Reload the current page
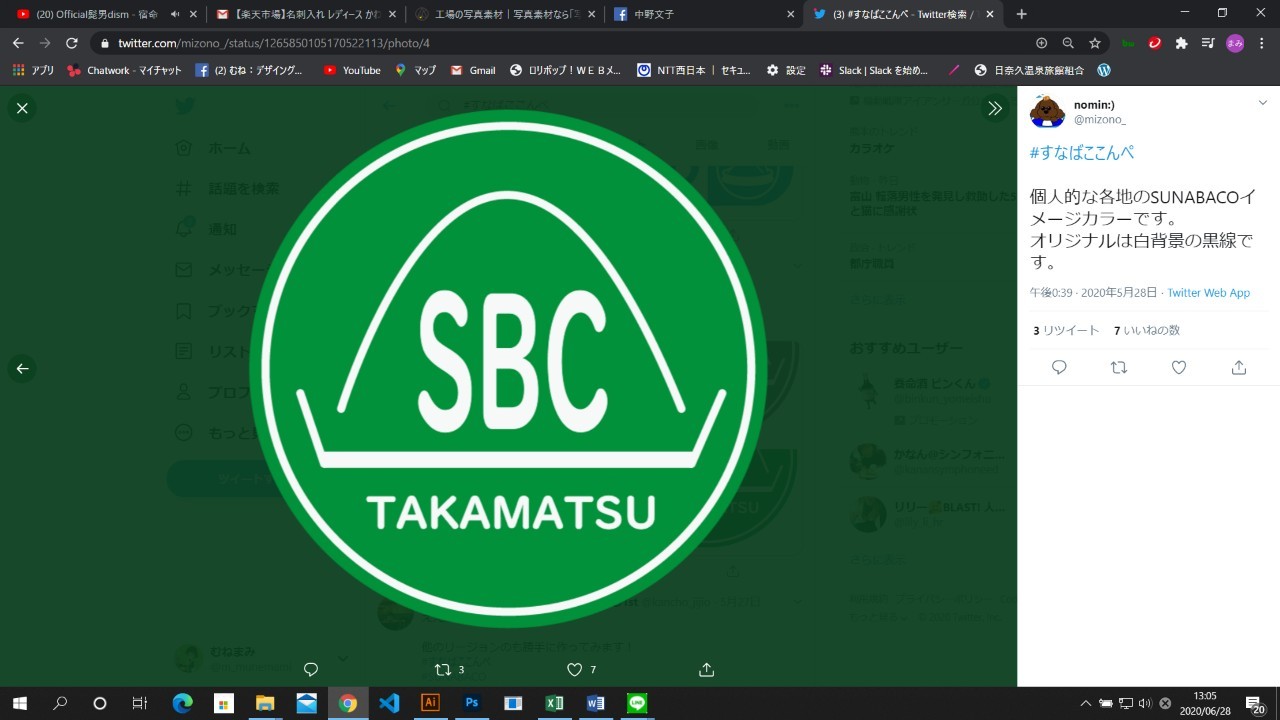 click(72, 43)
